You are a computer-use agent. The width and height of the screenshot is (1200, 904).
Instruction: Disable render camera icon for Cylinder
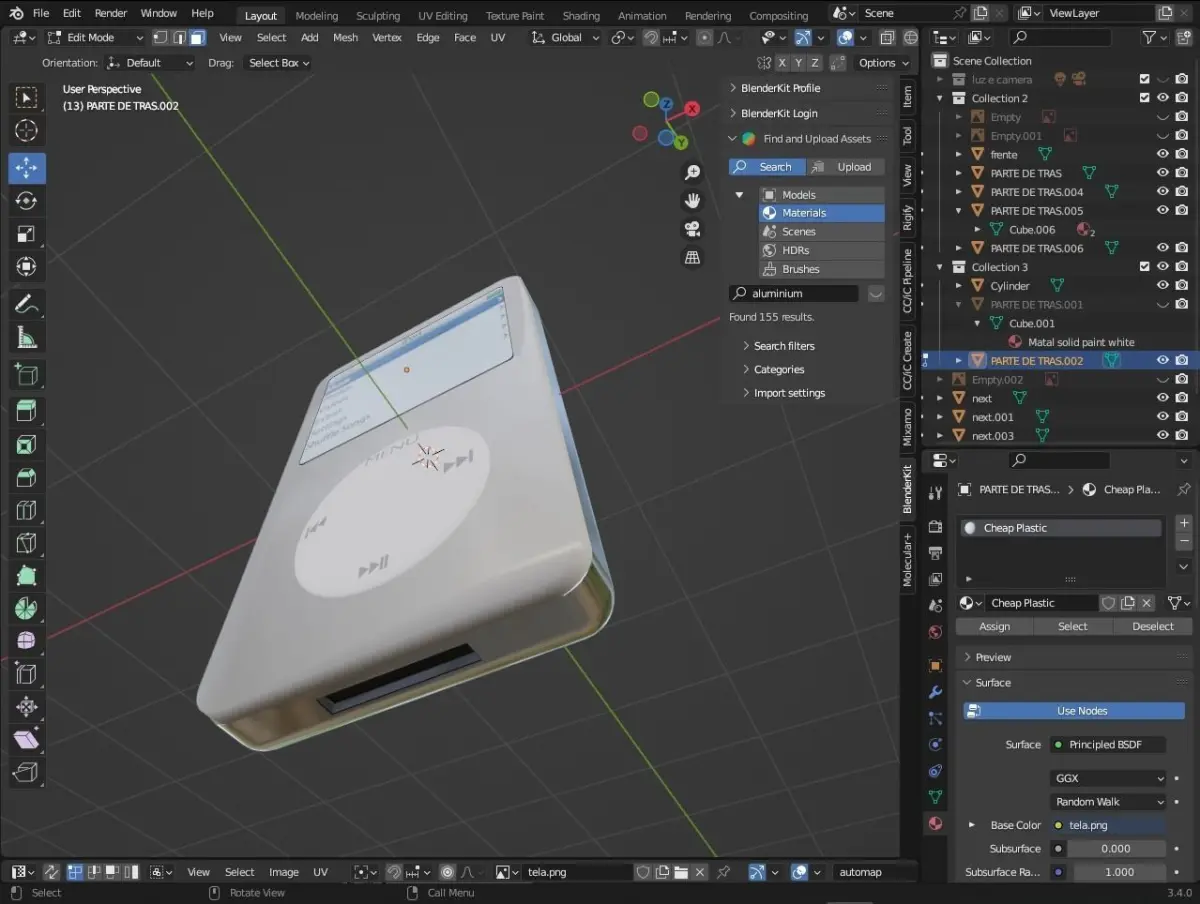click(x=1182, y=285)
